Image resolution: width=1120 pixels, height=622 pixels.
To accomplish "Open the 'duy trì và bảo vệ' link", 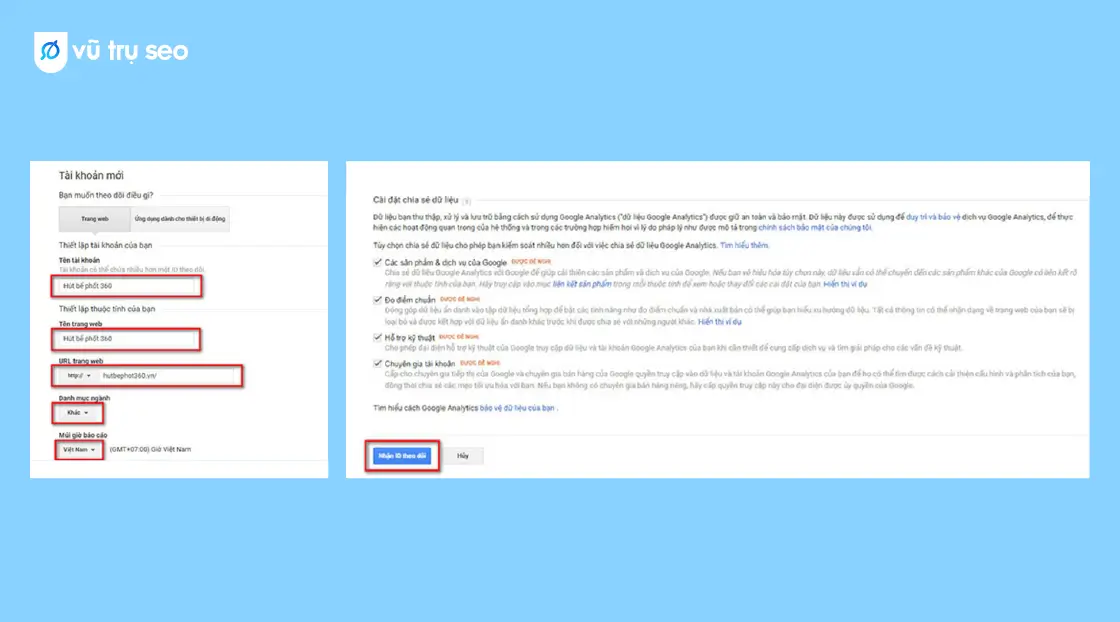I will 933,217.
